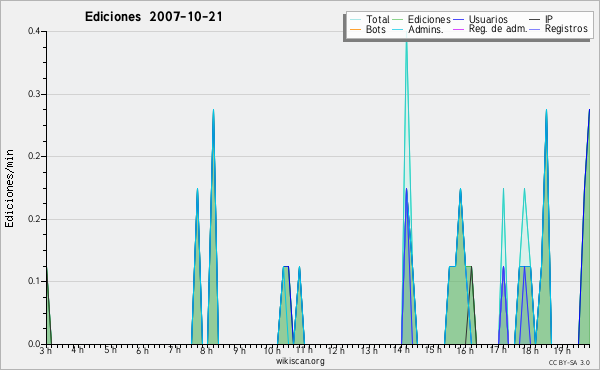The image size is (600, 370).
Task: Click the "5 h" x-axis label
Action: [x=110, y=350]
